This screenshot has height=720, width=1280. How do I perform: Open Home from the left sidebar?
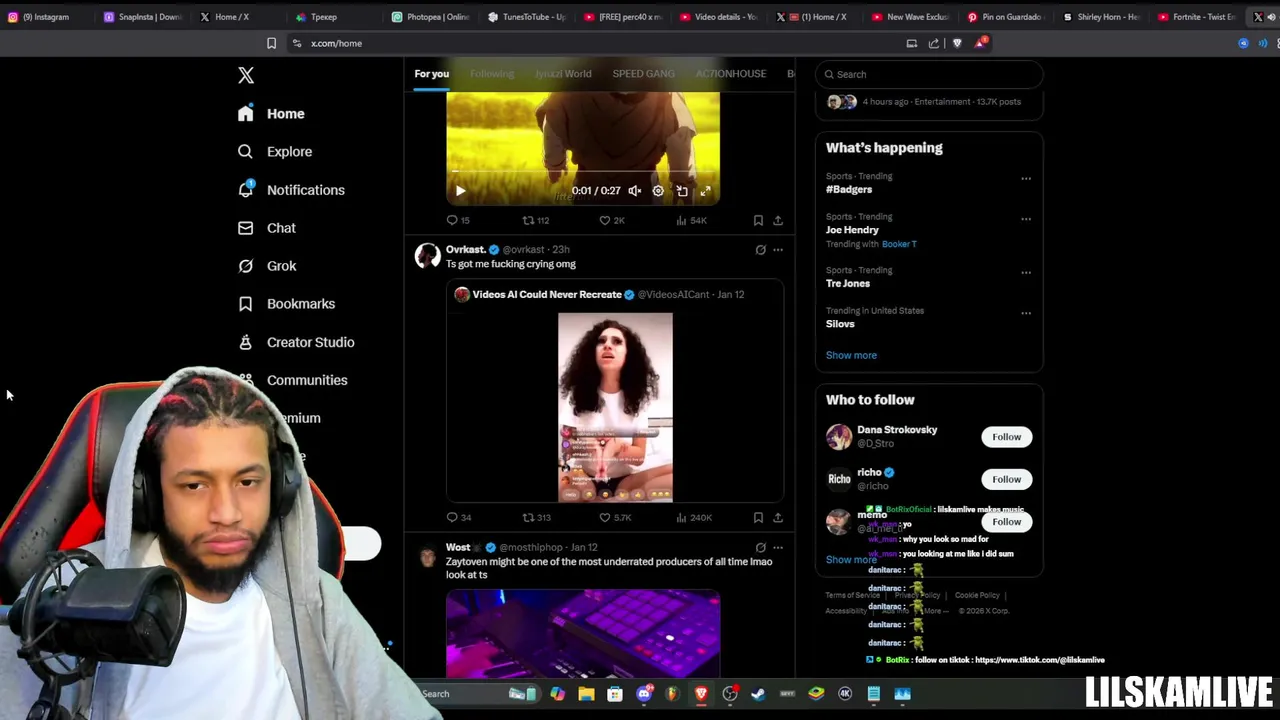271,114
